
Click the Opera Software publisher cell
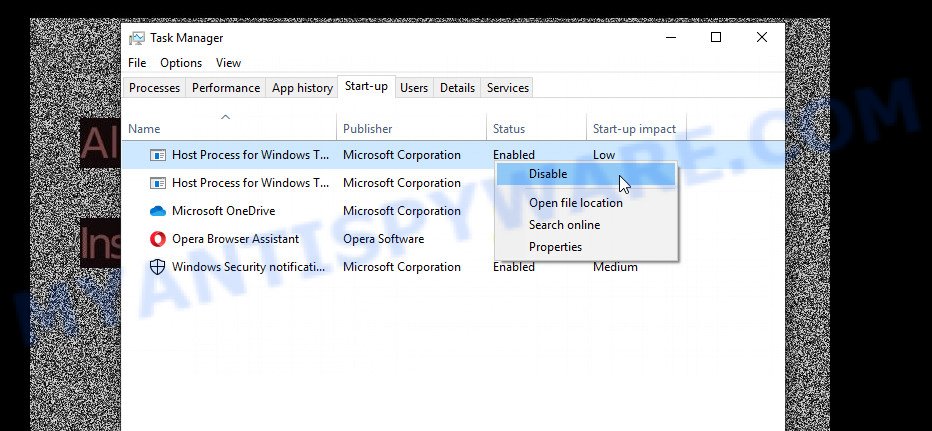click(x=383, y=239)
